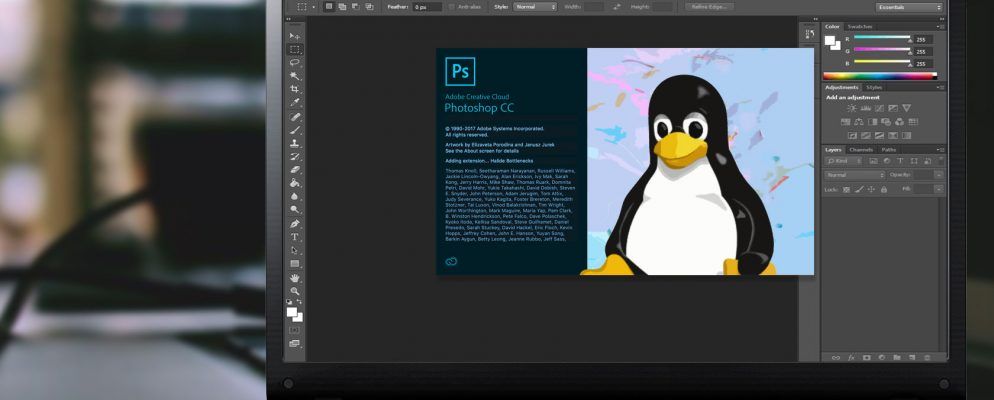Select the Eyedropper tool
This screenshot has height=400, width=994.
295,103
